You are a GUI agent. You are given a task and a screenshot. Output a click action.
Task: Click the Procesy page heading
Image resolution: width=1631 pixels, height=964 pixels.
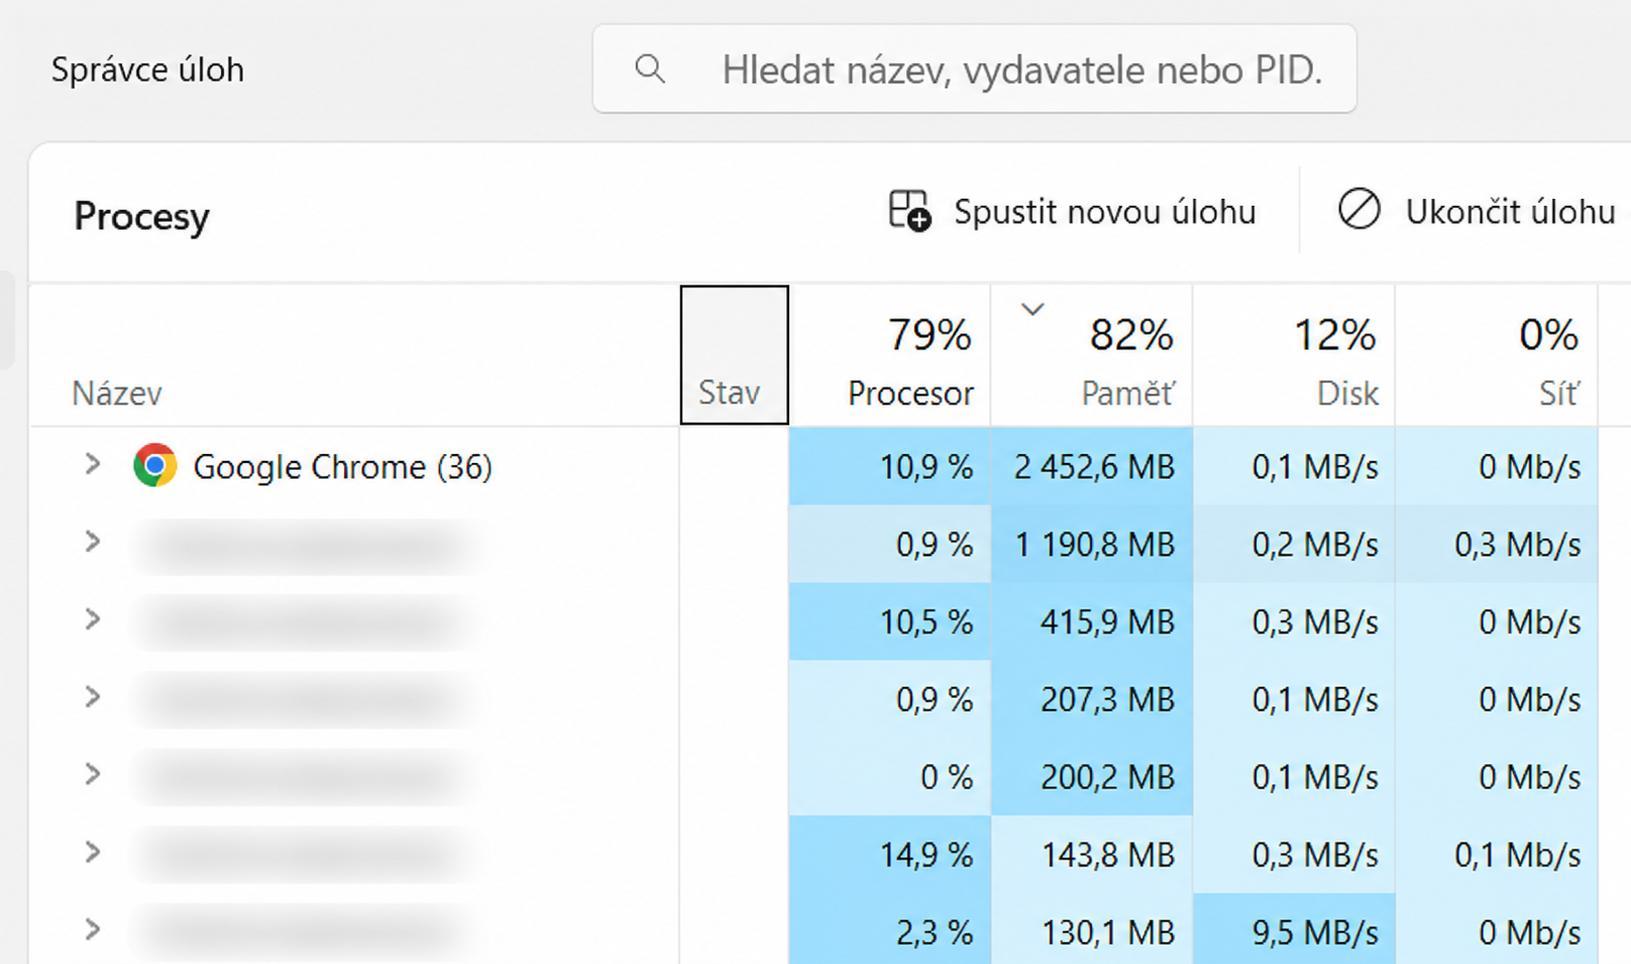142,216
